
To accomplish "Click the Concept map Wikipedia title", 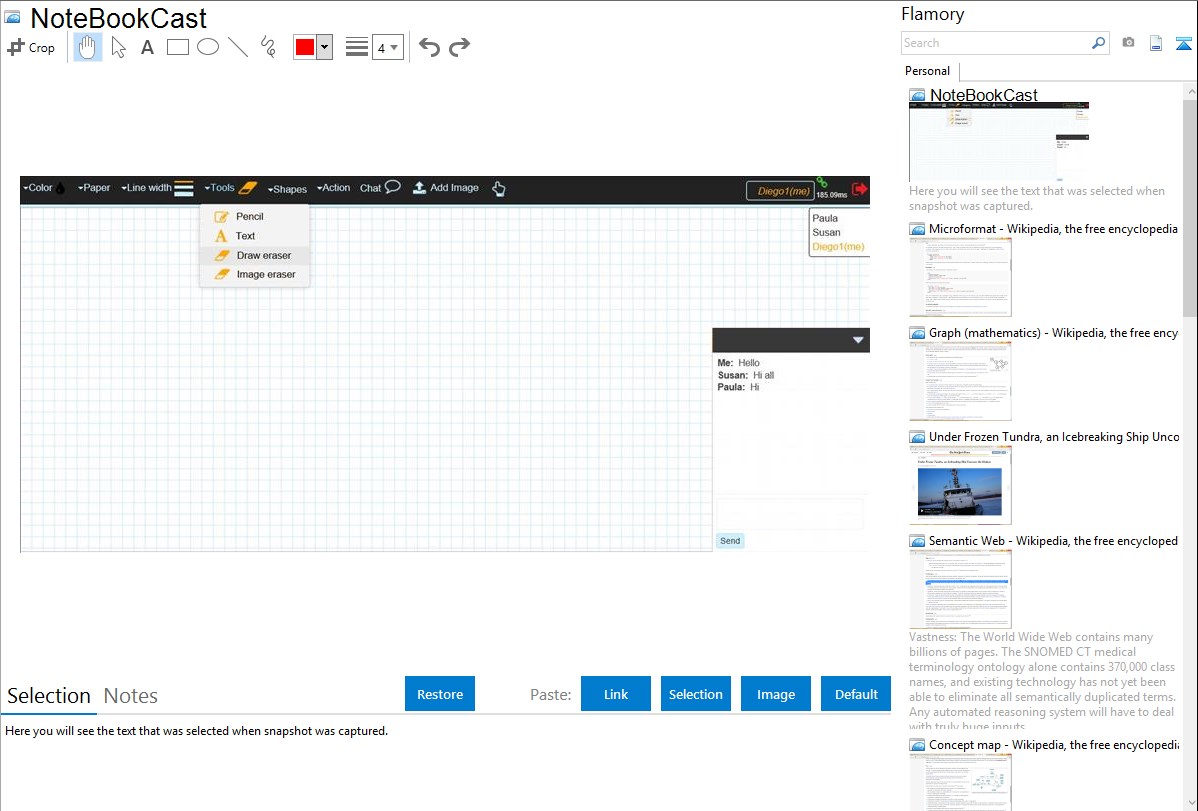I will (1054, 744).
